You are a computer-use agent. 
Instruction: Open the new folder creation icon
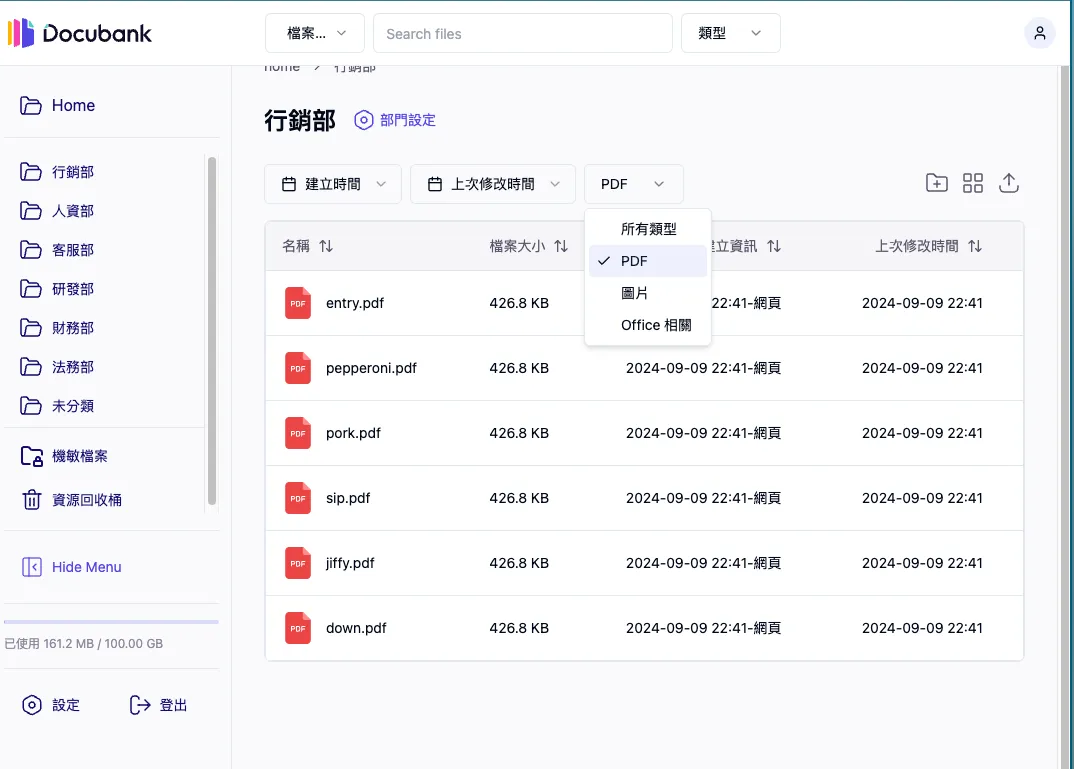(x=936, y=183)
